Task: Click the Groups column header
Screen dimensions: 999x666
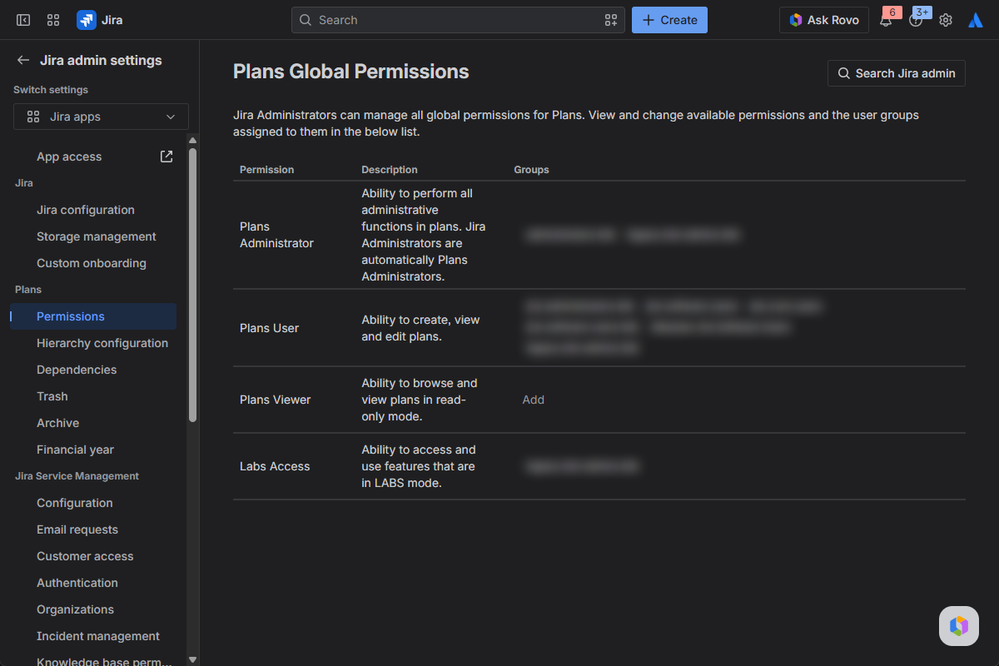Action: click(x=531, y=170)
